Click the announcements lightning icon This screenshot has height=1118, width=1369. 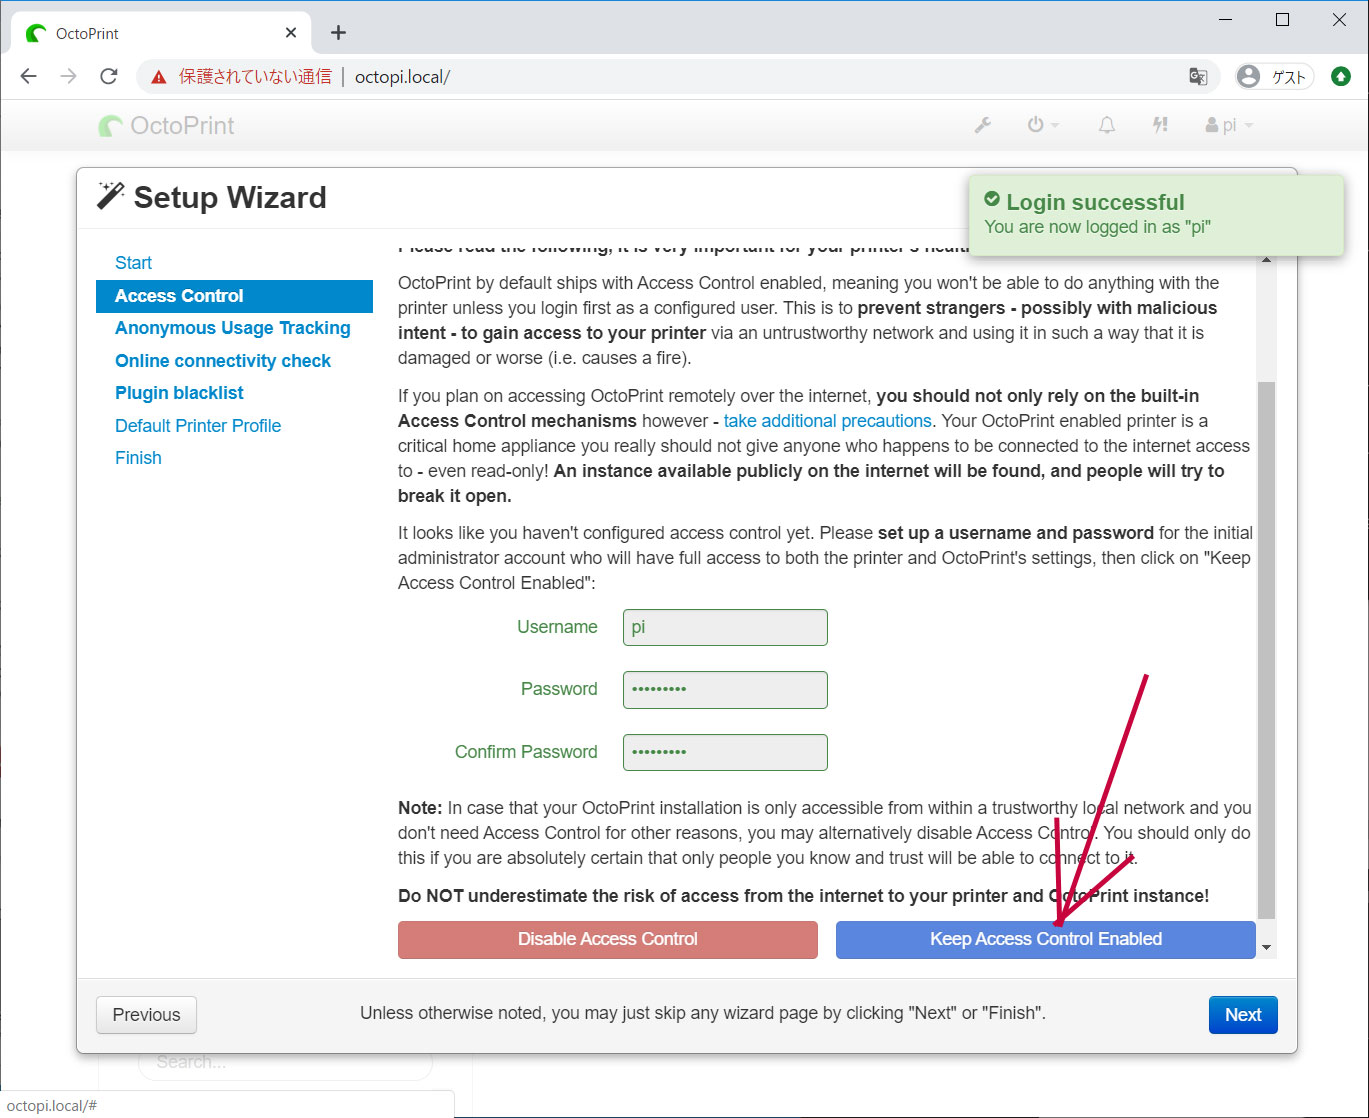coord(1160,125)
